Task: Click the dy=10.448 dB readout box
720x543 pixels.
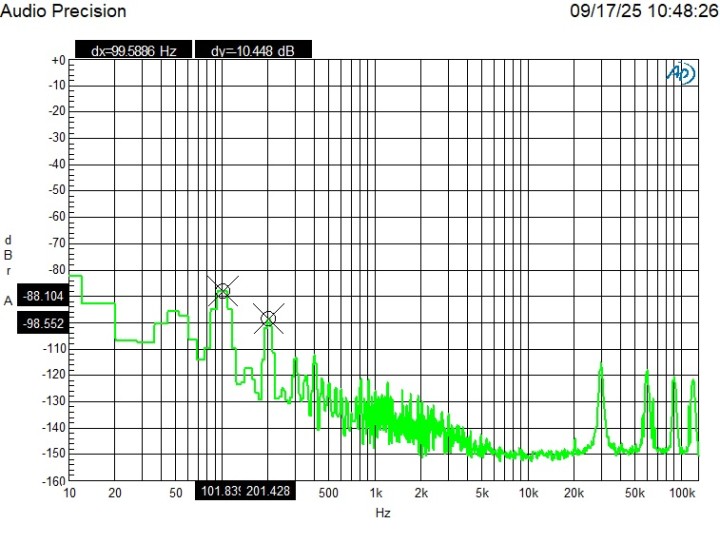Action: tap(254, 50)
